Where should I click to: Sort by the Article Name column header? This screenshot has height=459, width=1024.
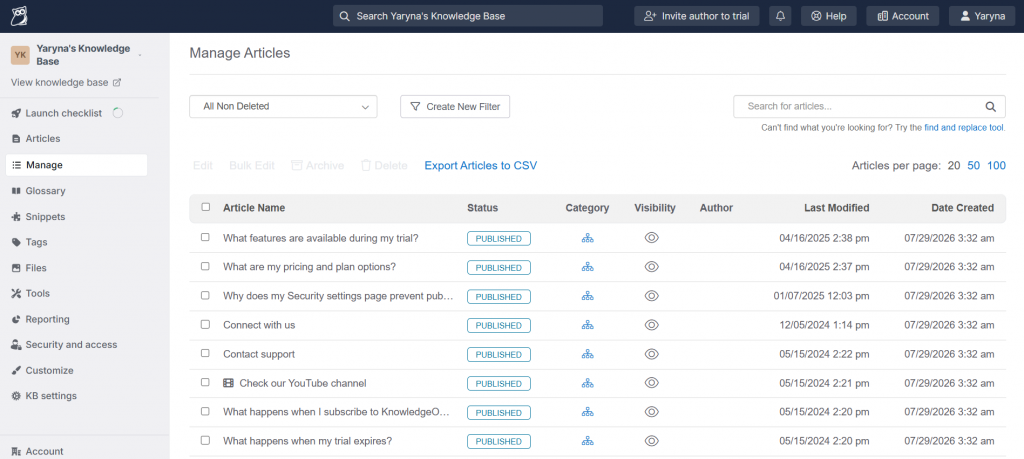pyautogui.click(x=254, y=208)
